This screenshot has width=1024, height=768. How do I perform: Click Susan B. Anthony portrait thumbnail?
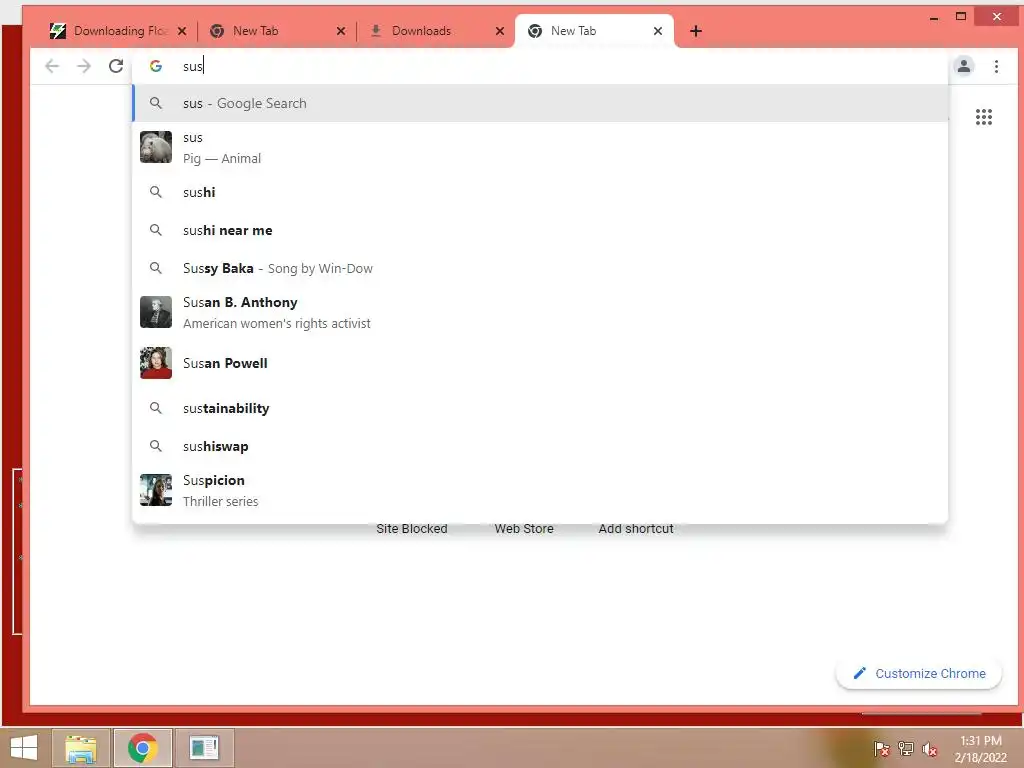tap(156, 312)
